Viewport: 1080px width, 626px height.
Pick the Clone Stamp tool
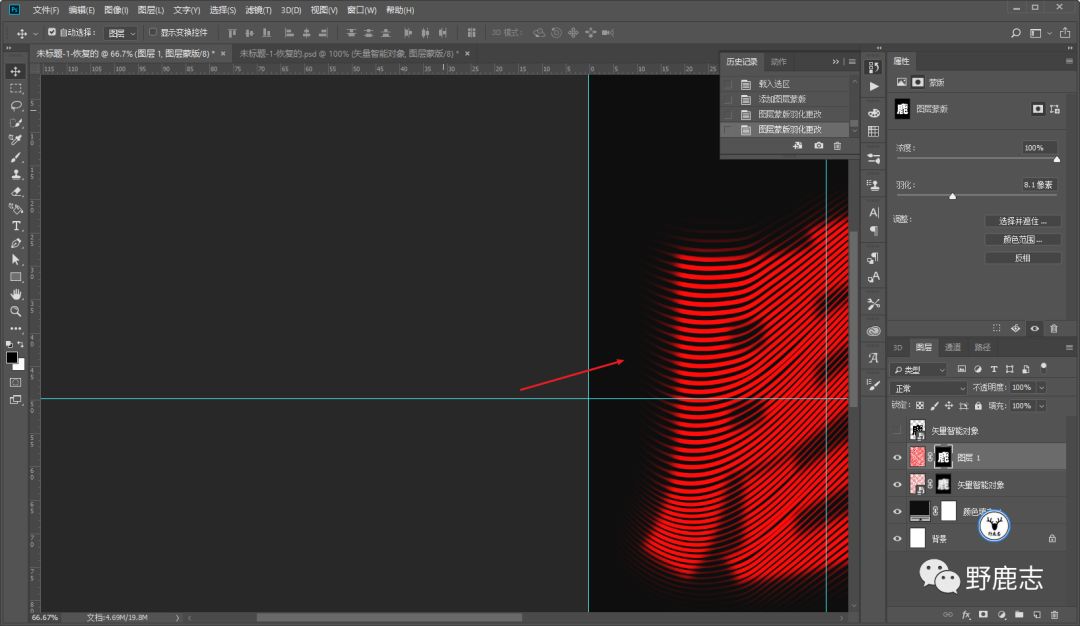16,174
